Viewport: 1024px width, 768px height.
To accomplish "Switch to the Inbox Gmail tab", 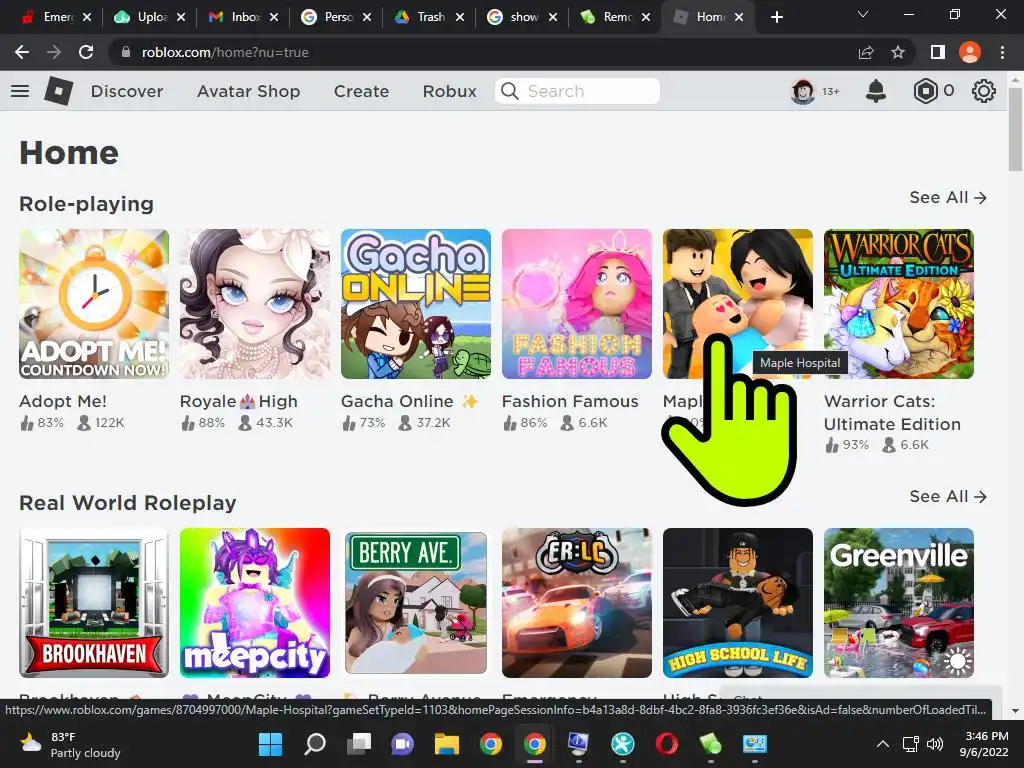I will tap(242, 17).
